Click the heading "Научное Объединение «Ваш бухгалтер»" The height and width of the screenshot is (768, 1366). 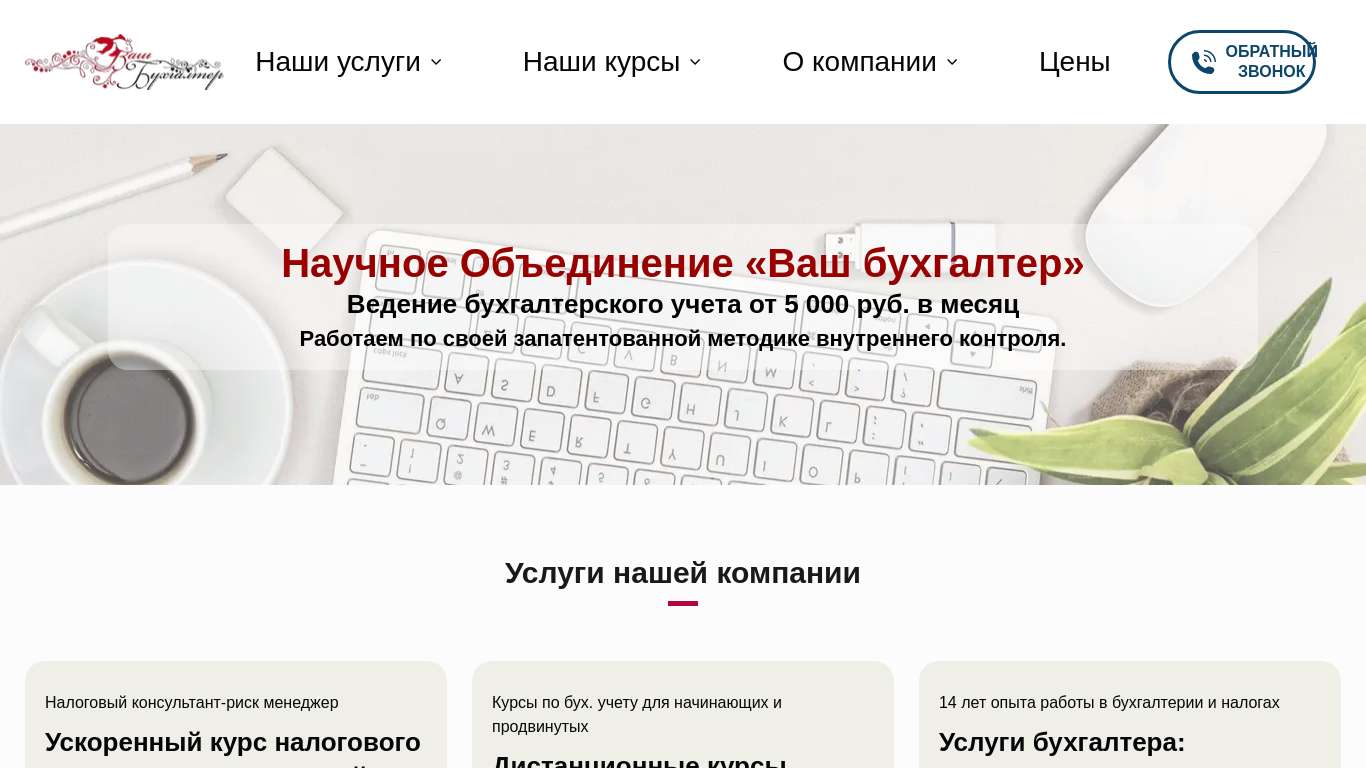pyautogui.click(x=682, y=263)
